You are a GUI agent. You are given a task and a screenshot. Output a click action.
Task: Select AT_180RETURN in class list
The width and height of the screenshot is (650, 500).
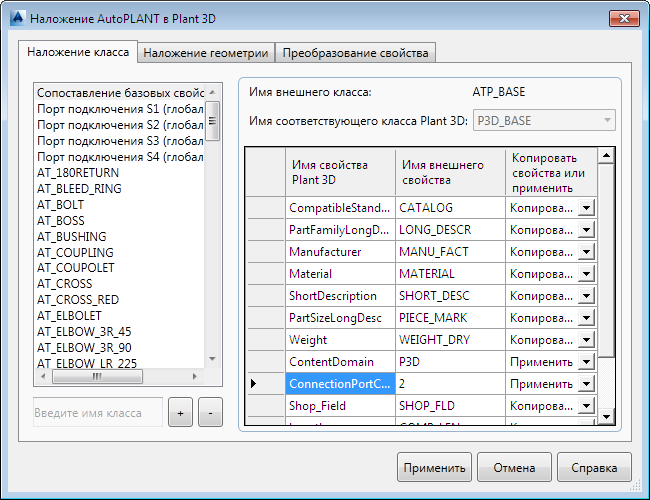click(x=120, y=172)
